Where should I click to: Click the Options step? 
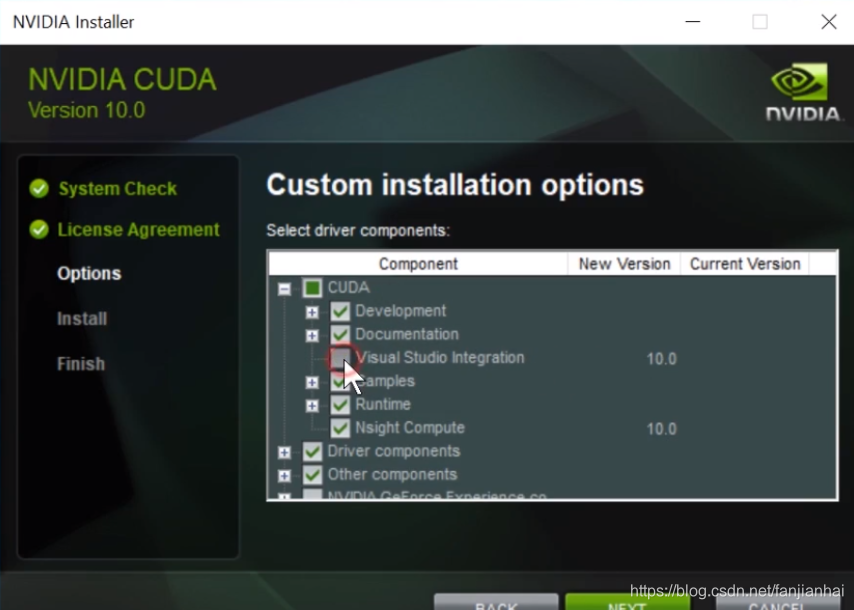tap(89, 273)
